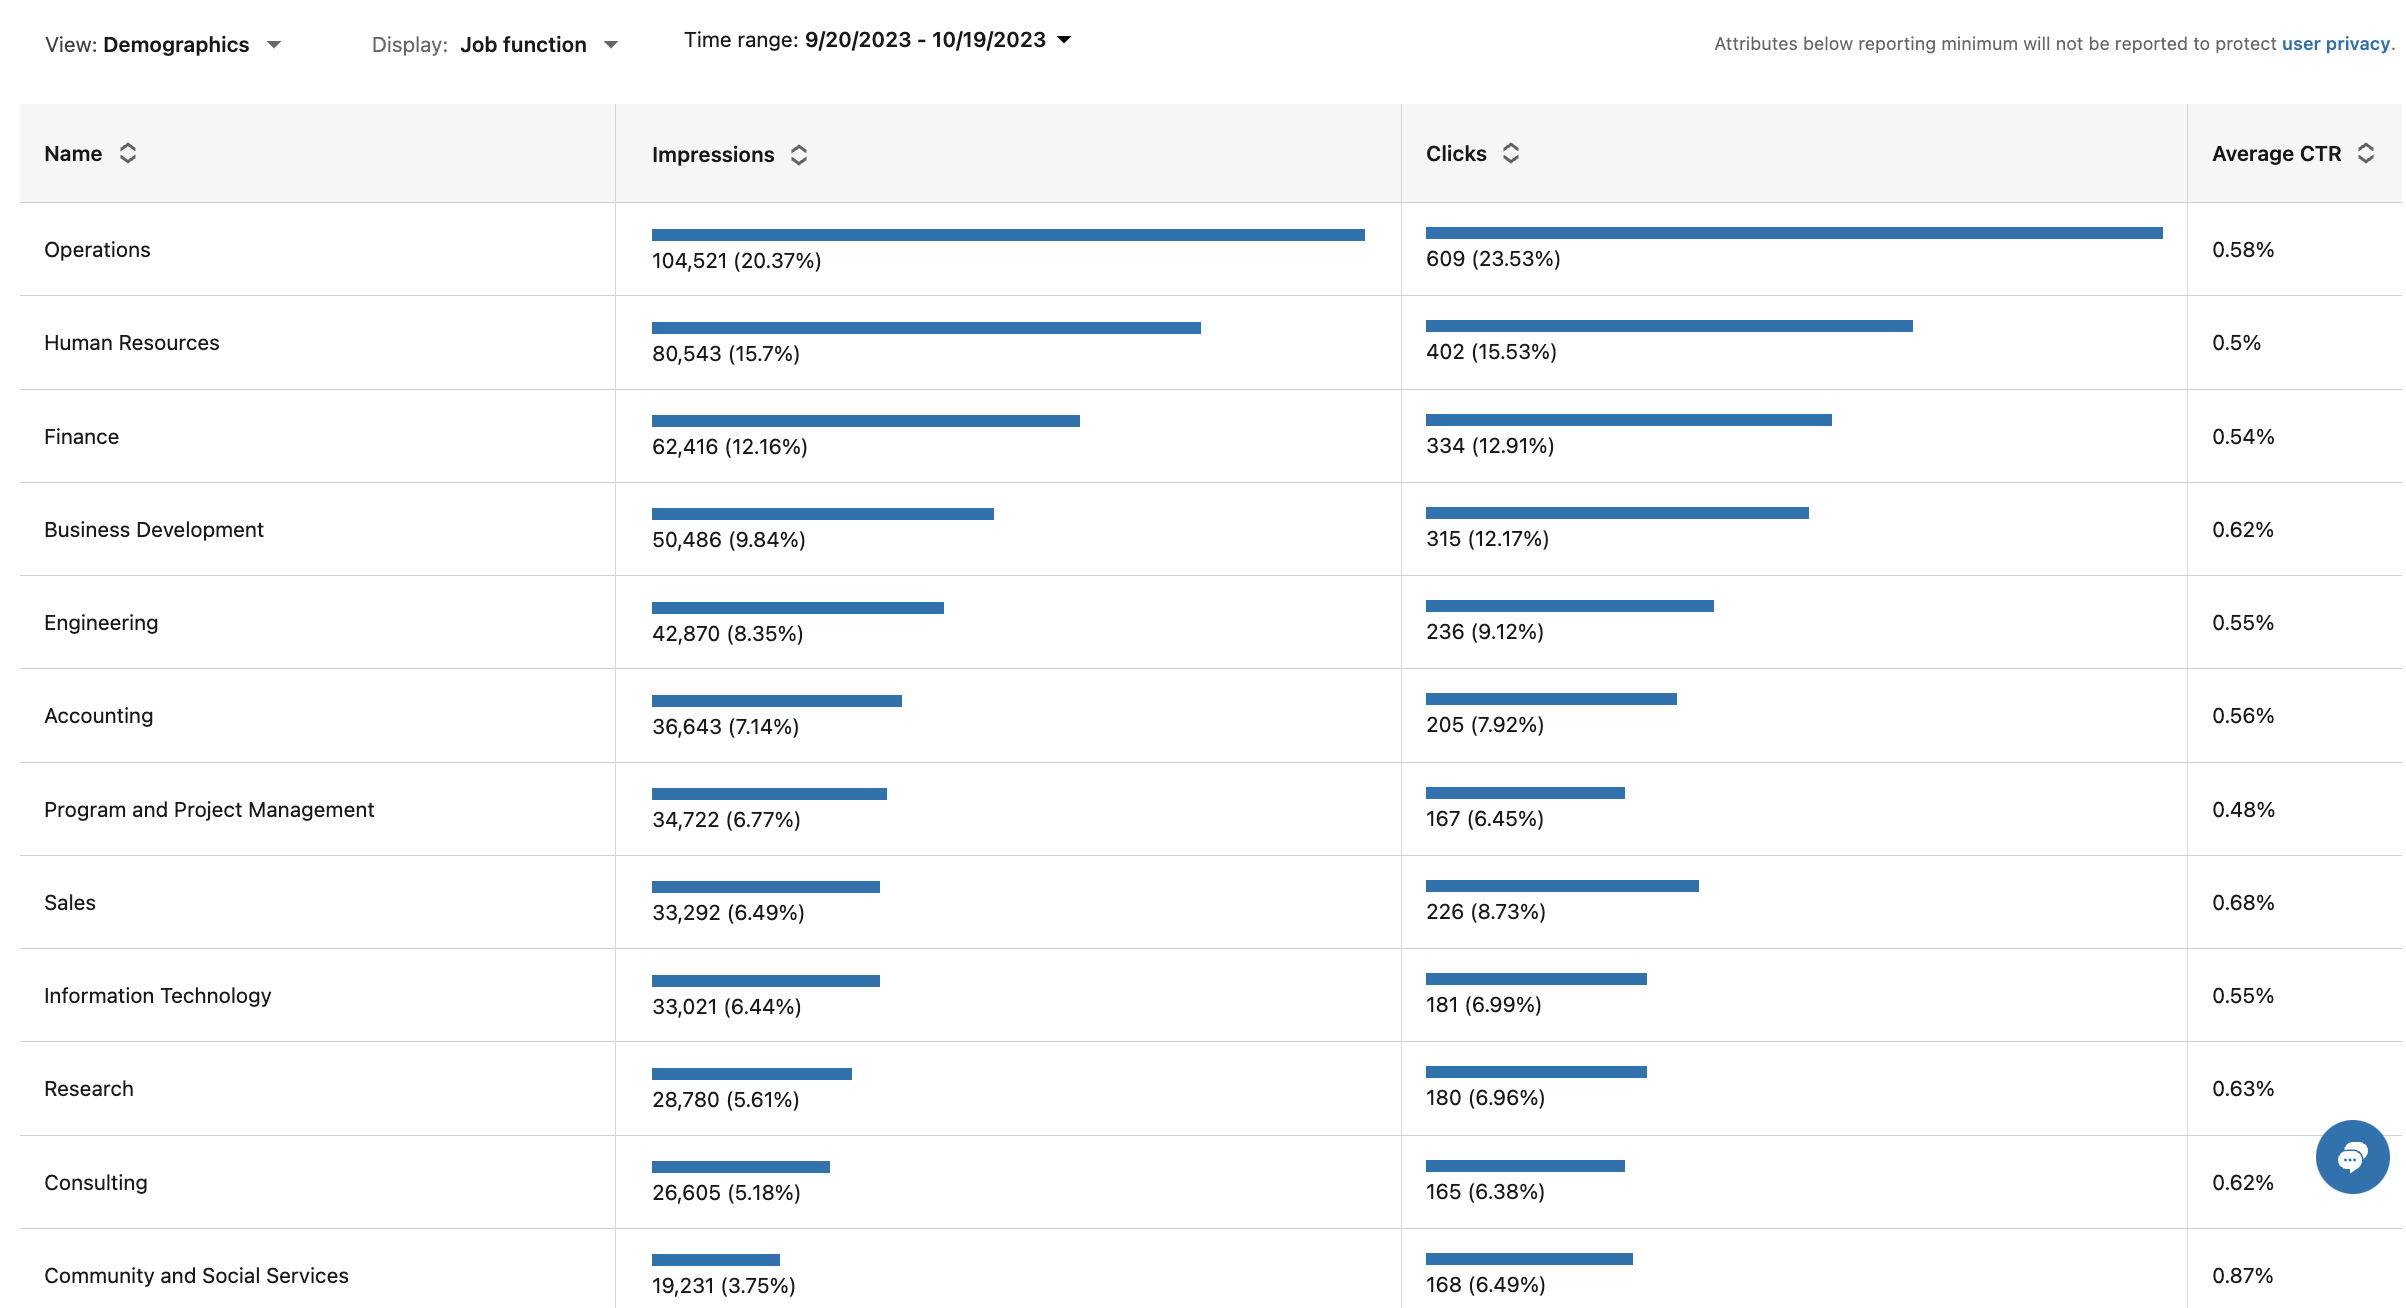Open the View Demographics dropdown
Screen dimensions: 2406x1308
coord(163,45)
